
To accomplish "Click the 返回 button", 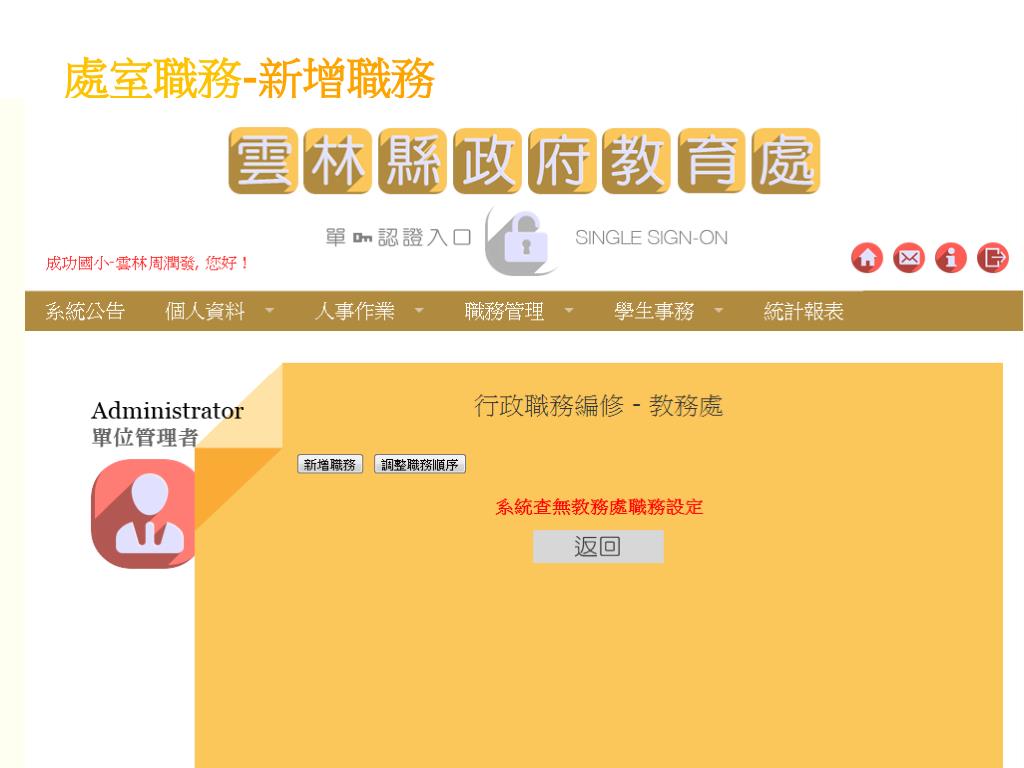I will point(598,547).
